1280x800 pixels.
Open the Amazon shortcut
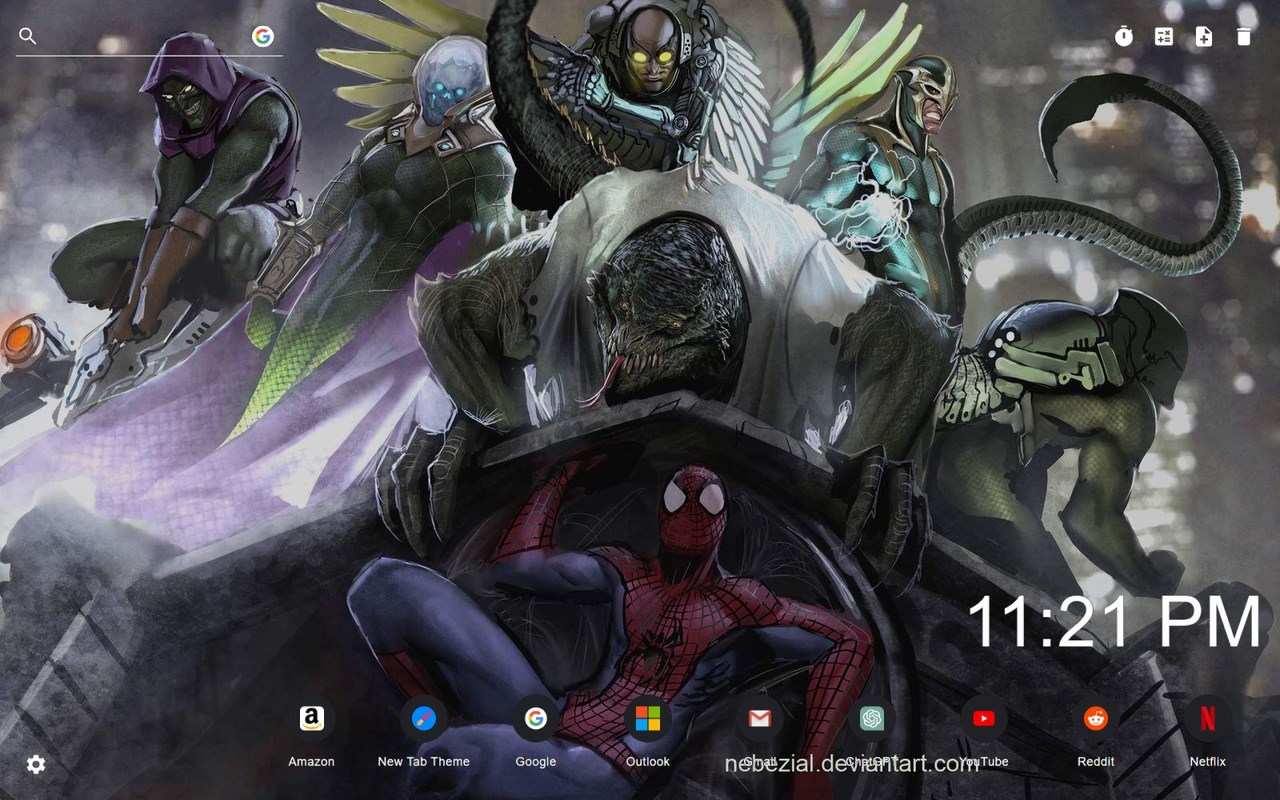tap(311, 733)
